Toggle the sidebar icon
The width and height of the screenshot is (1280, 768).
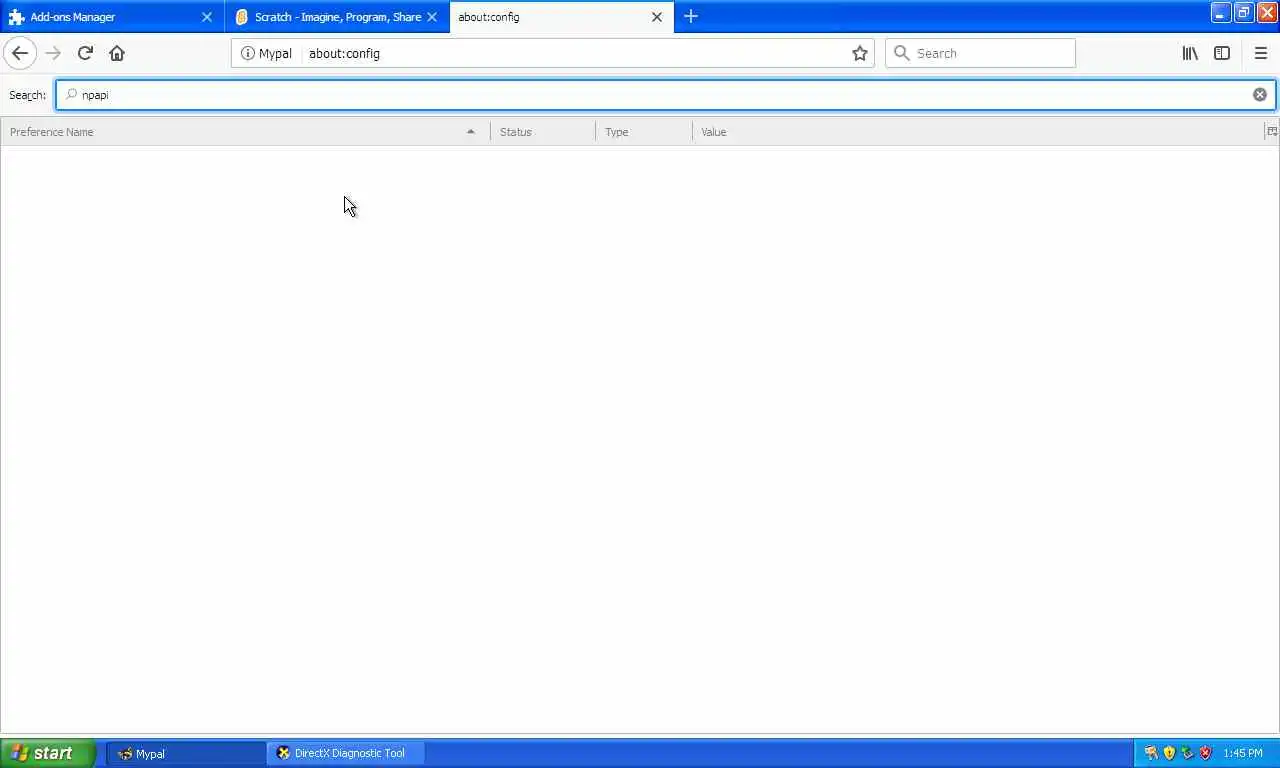[1222, 53]
